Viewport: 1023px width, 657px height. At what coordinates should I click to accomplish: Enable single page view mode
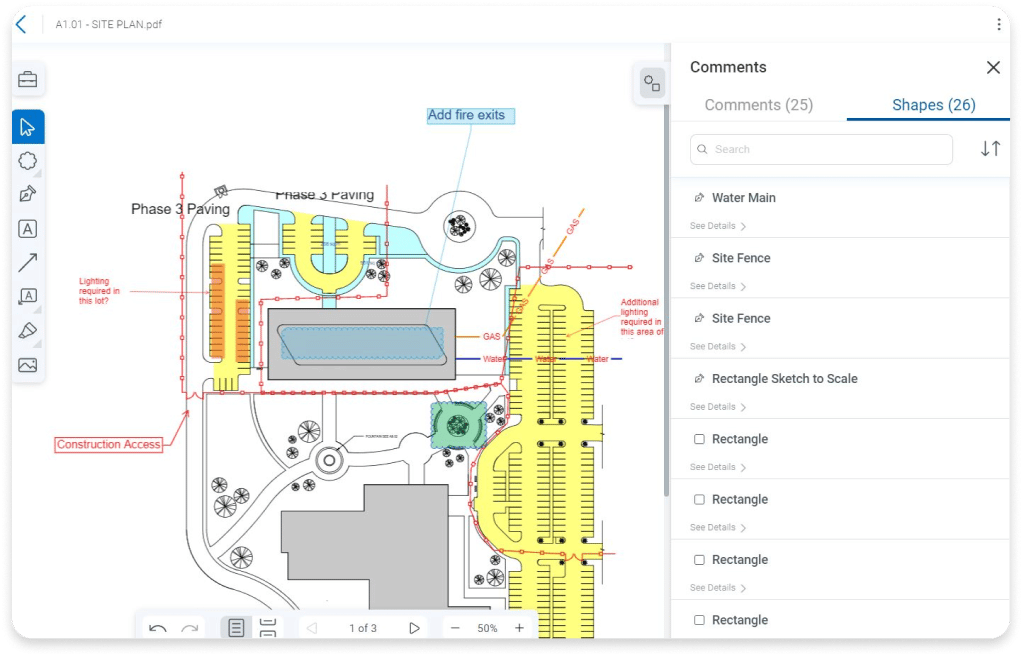(x=236, y=628)
